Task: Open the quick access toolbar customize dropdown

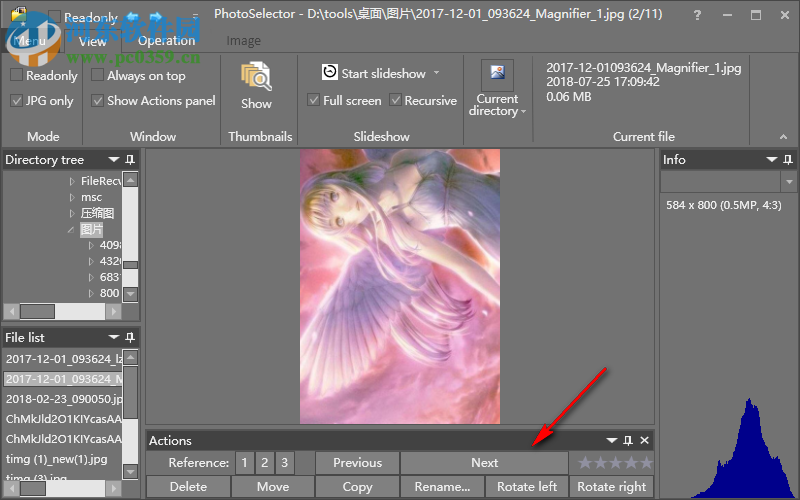Action: tap(195, 17)
